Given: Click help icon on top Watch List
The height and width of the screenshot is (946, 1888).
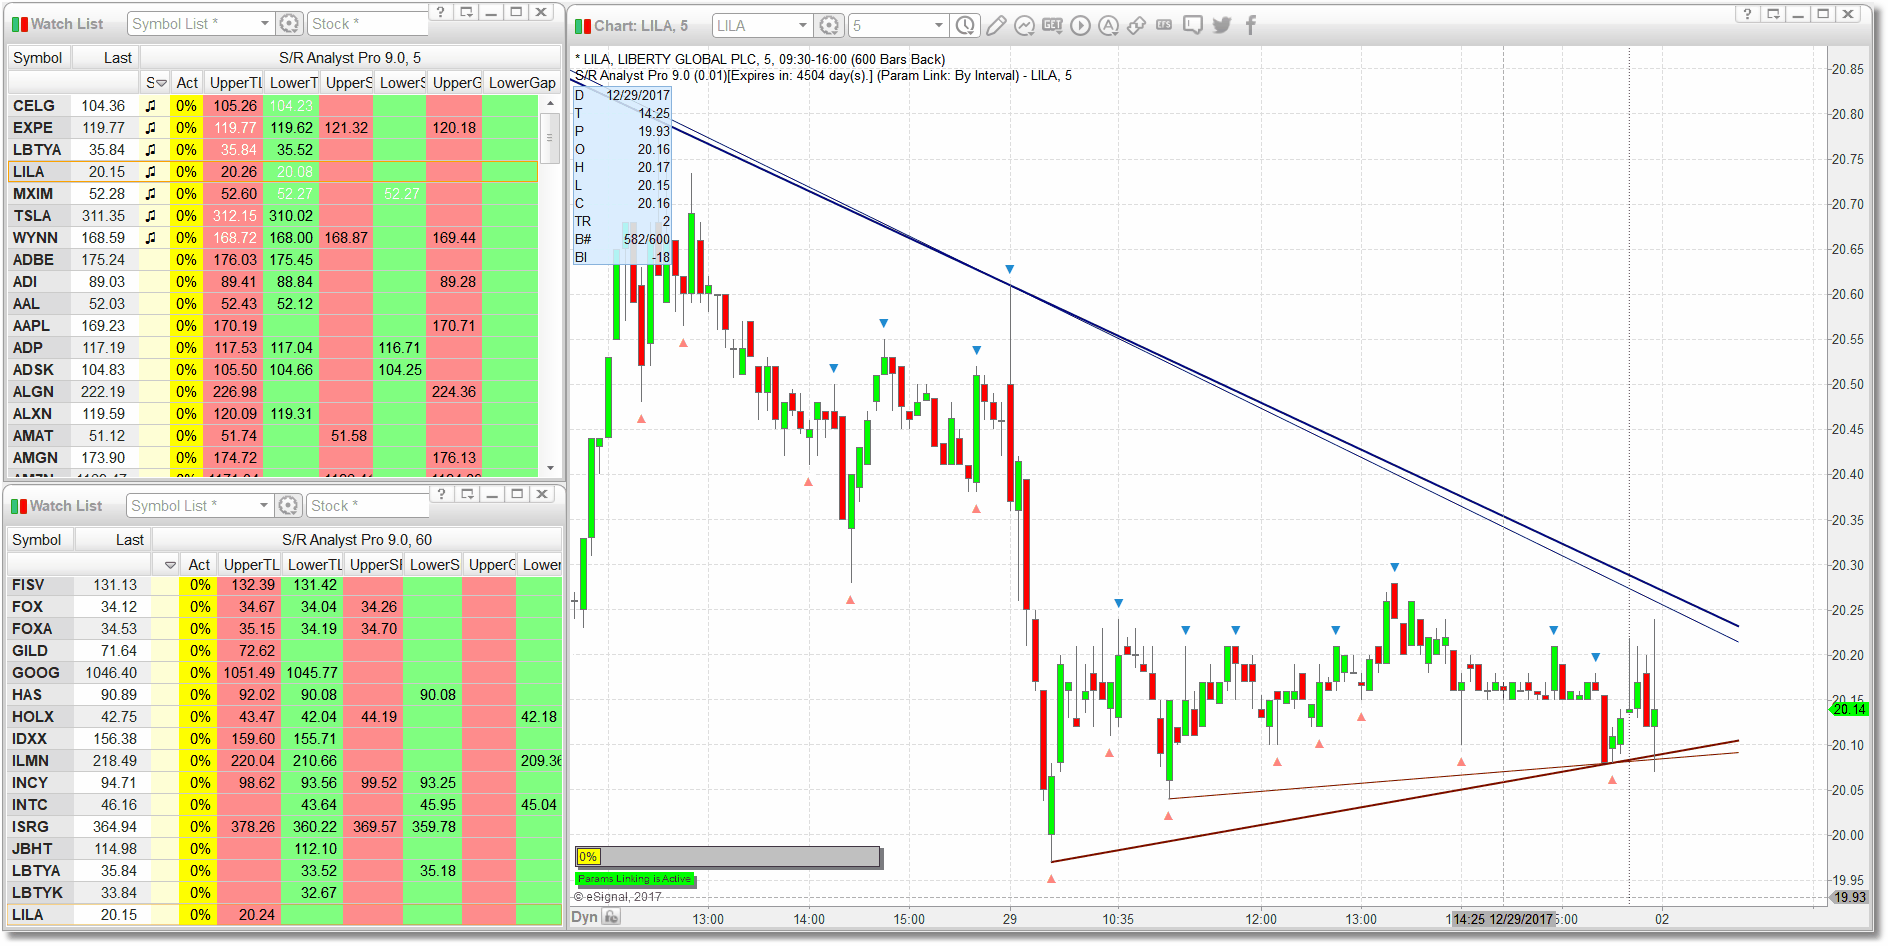Looking at the screenshot, I should (x=440, y=12).
